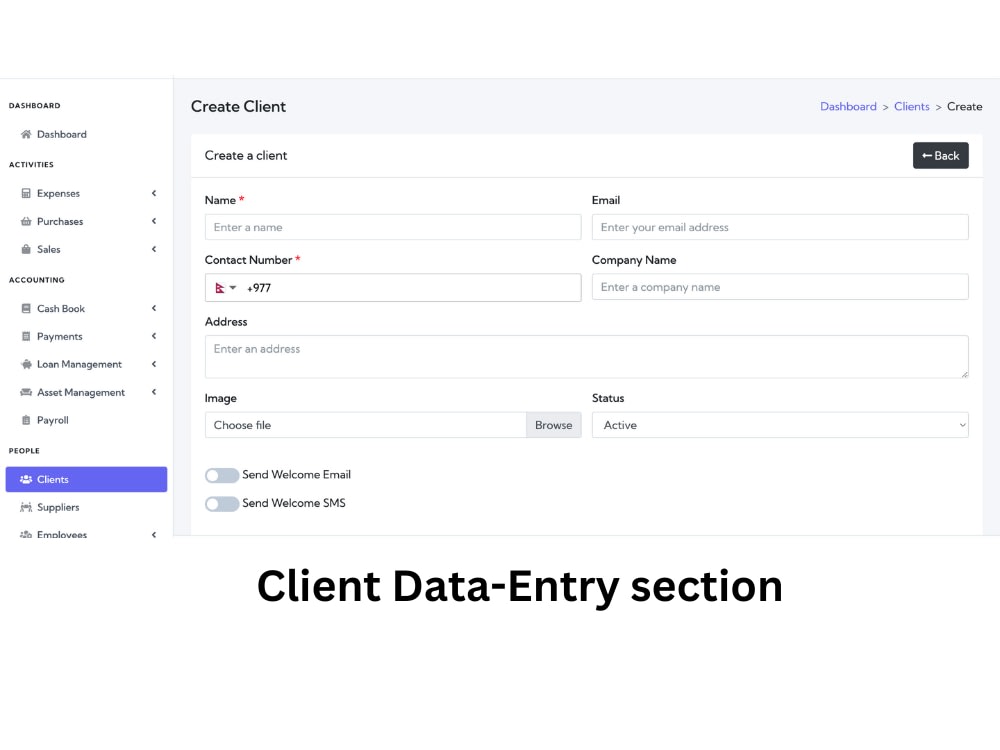Click the Sales bag icon
The width and height of the screenshot is (1000, 750).
click(x=26, y=249)
